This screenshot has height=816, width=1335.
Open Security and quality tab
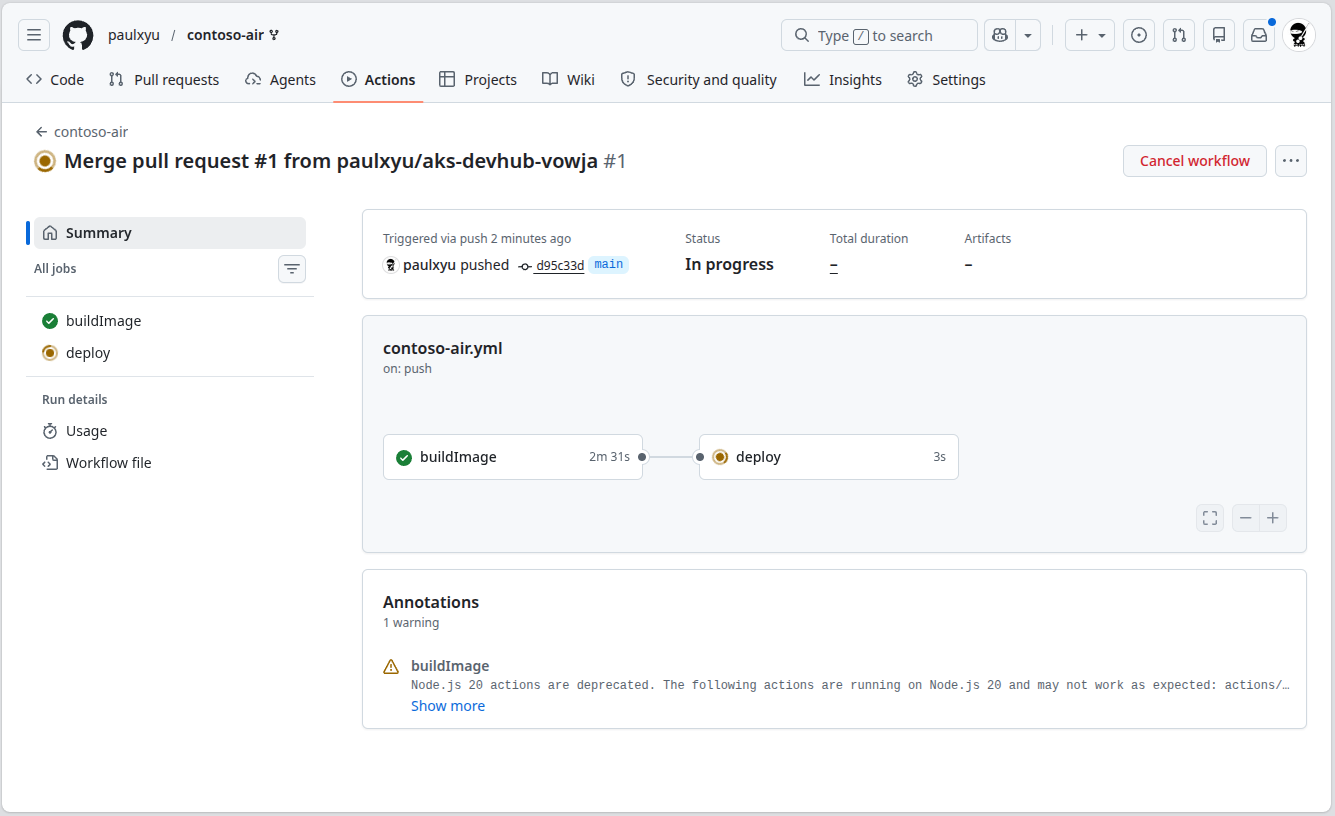click(699, 79)
